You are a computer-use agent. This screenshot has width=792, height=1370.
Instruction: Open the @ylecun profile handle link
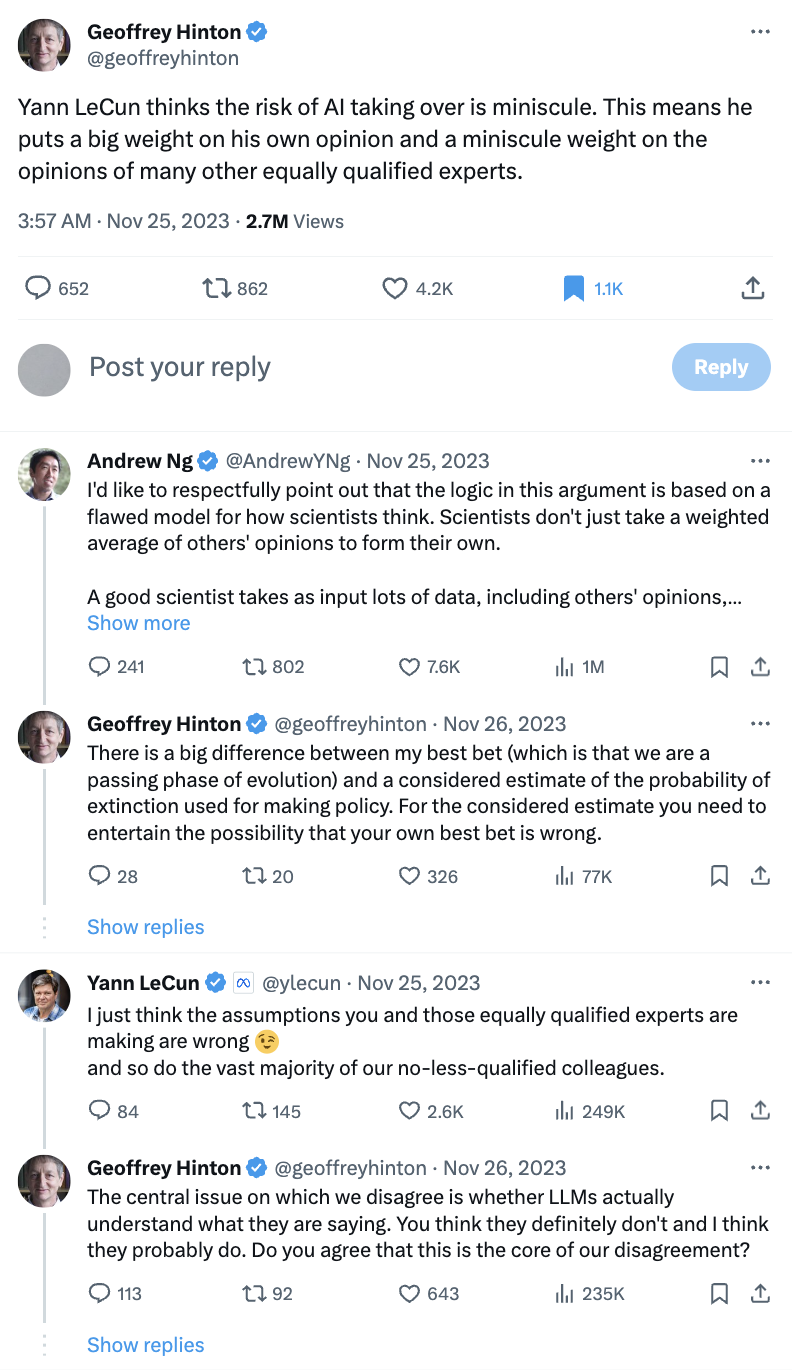click(301, 983)
